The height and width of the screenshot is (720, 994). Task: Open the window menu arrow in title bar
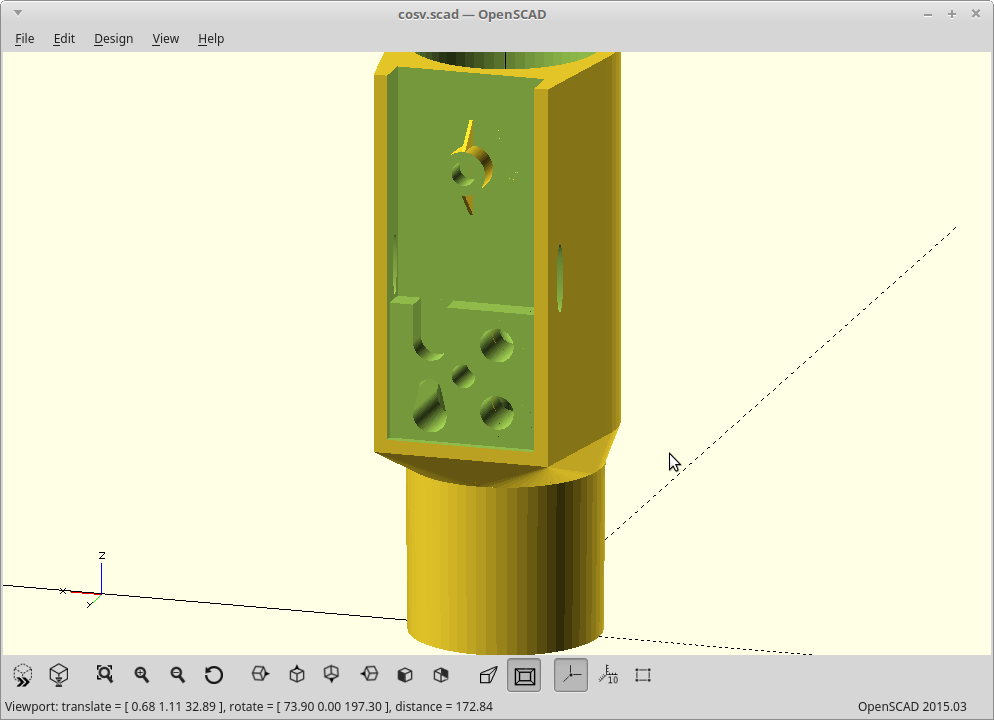(x=17, y=14)
